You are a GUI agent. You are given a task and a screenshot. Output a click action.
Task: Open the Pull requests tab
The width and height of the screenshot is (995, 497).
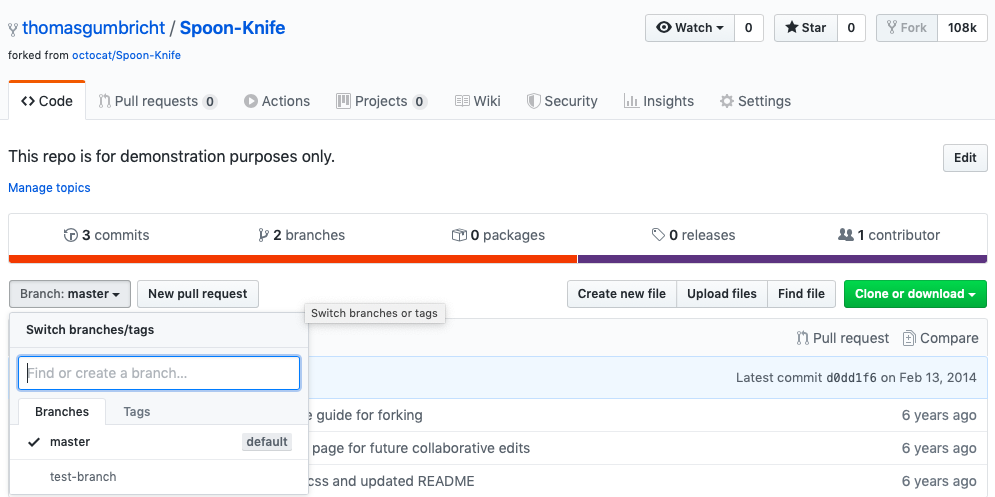tap(157, 101)
